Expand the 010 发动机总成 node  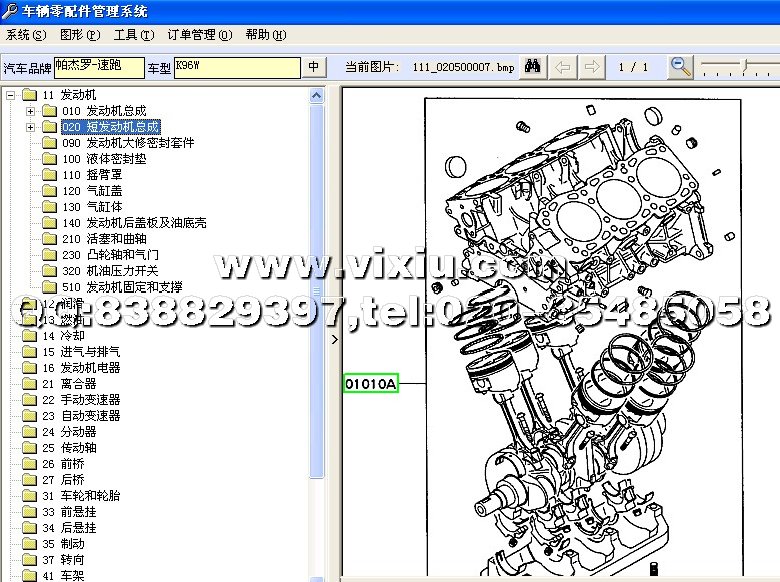(31, 111)
